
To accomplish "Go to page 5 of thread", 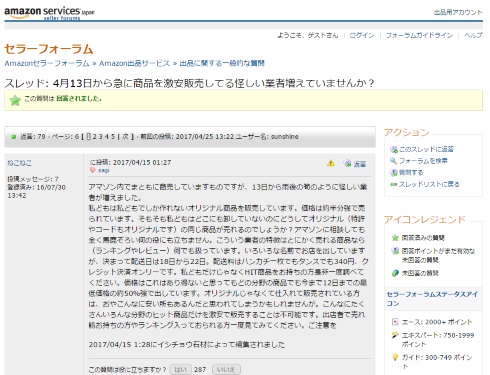I will 113,136.
